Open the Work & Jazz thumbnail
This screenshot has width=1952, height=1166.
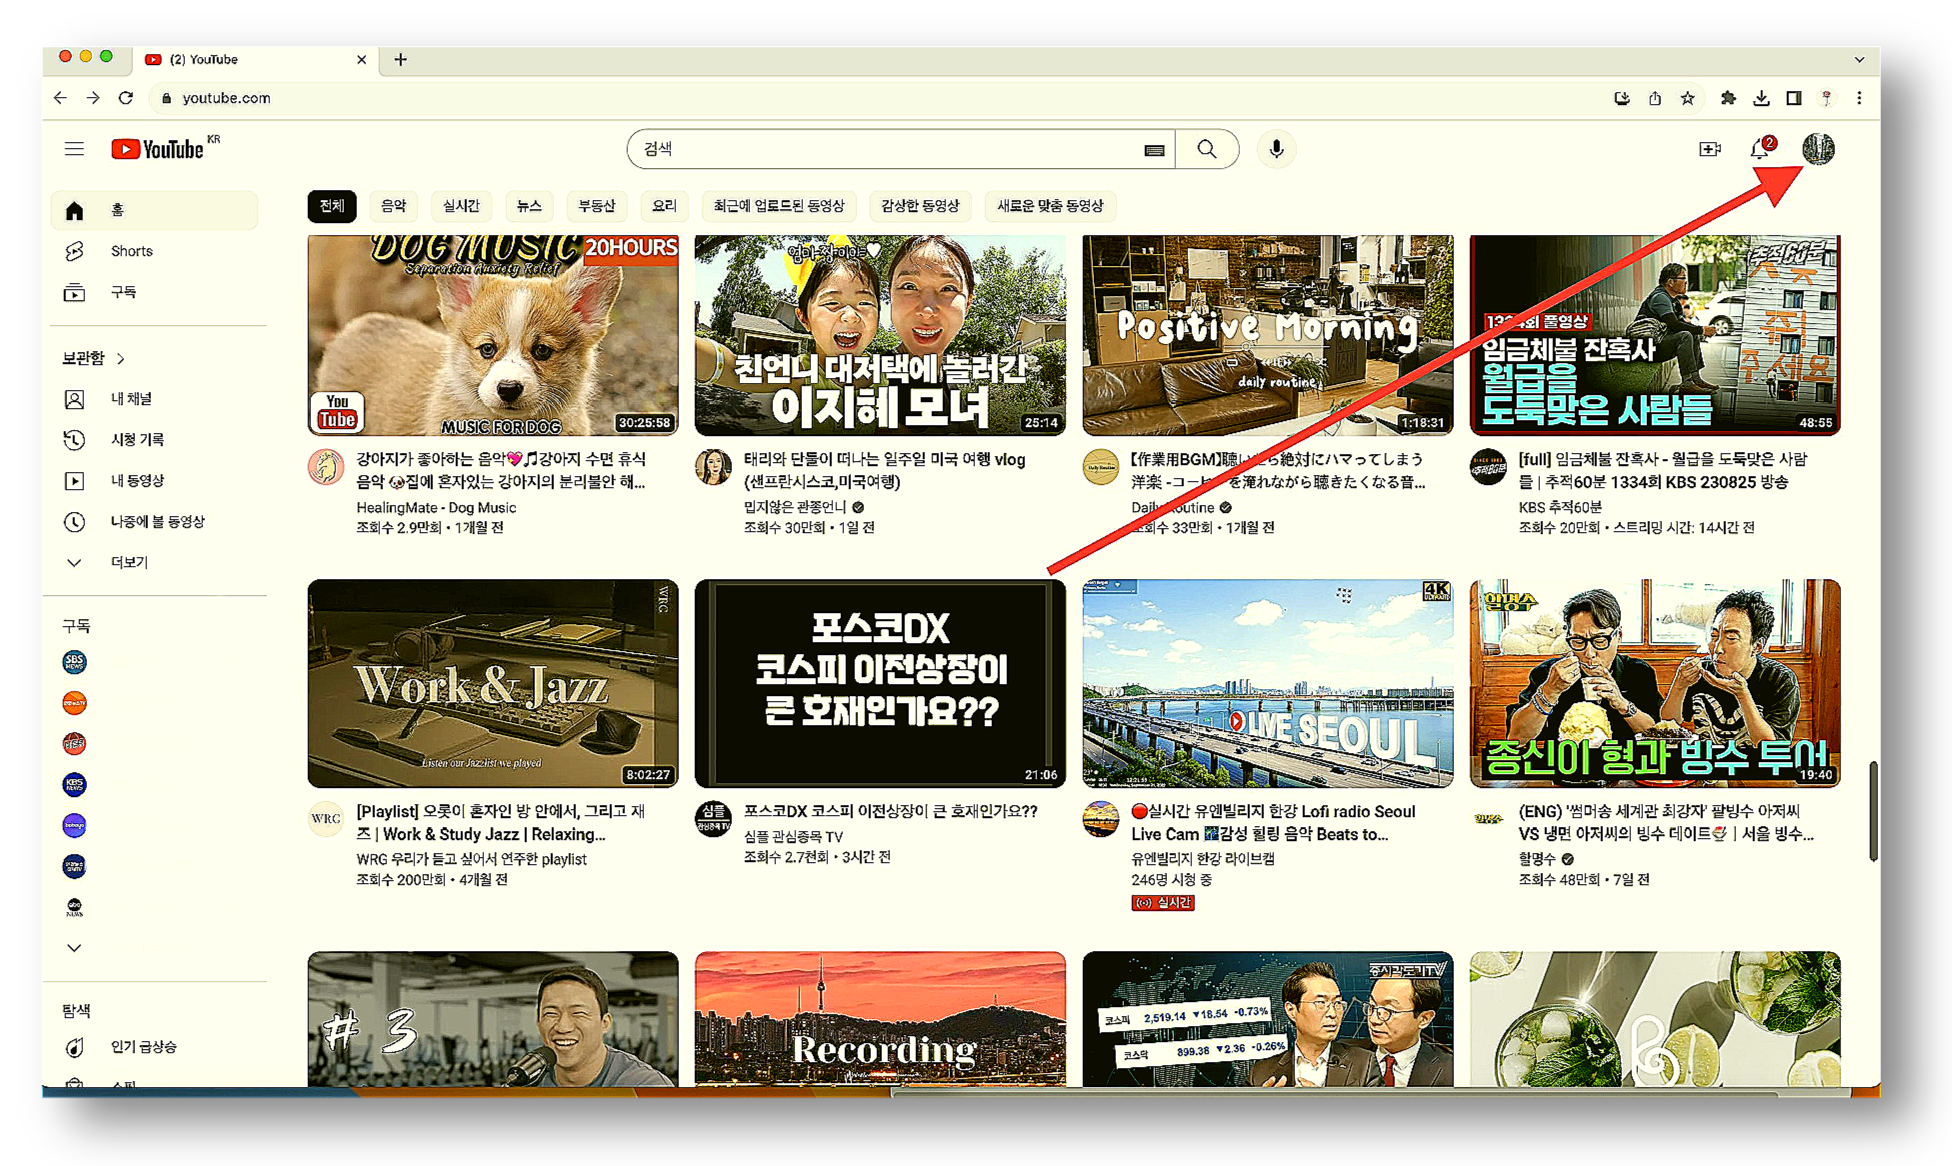click(x=493, y=683)
